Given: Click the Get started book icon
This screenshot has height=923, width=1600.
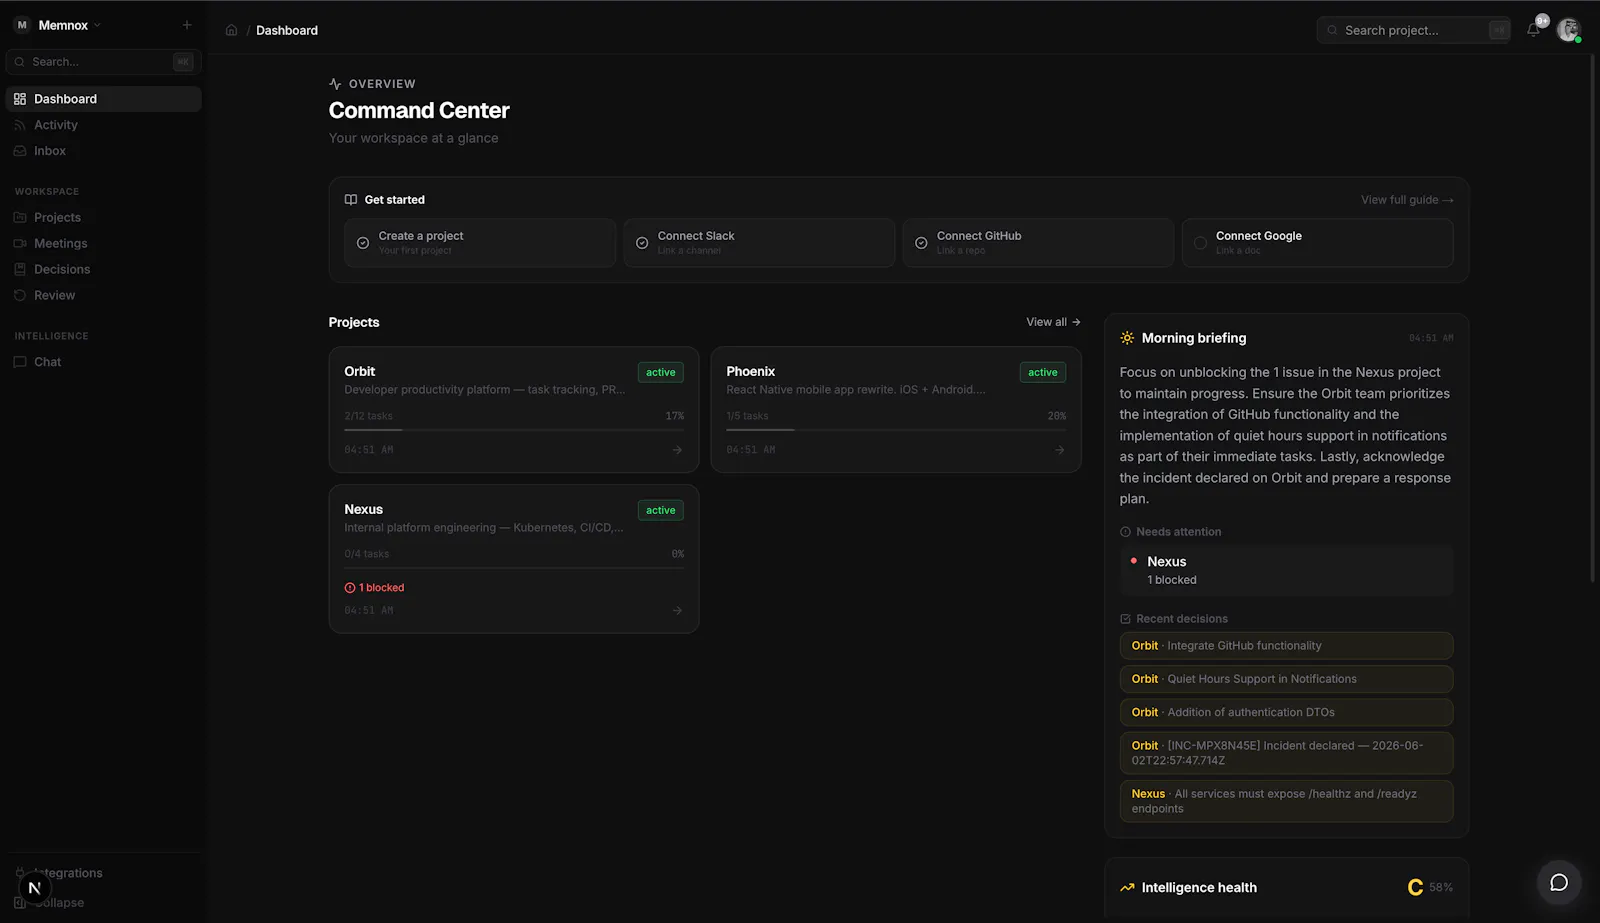Looking at the screenshot, I should 351,200.
